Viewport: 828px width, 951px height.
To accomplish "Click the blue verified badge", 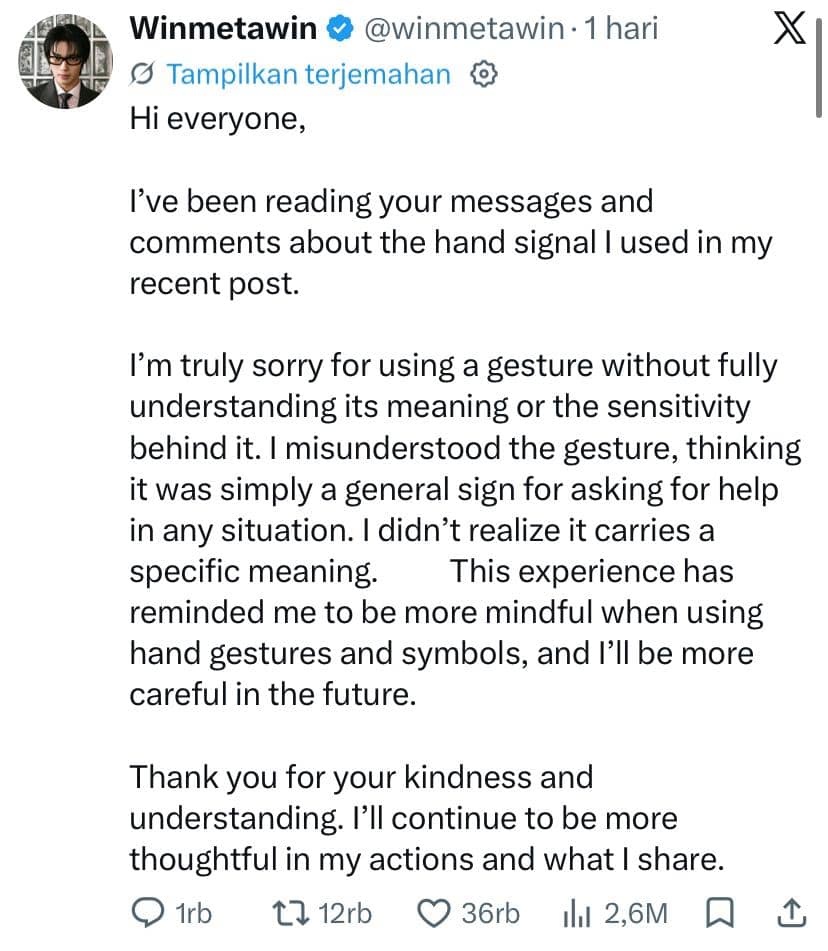I will point(340,29).
